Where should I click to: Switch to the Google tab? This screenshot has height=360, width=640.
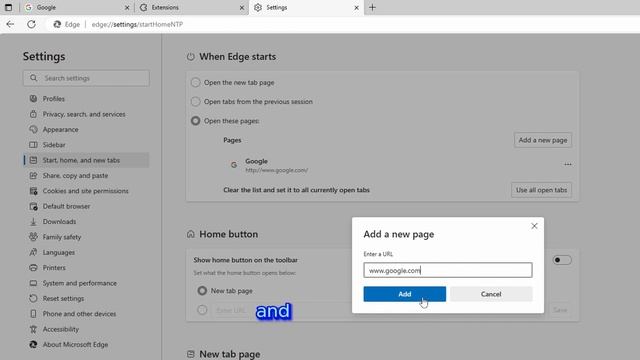point(76,7)
